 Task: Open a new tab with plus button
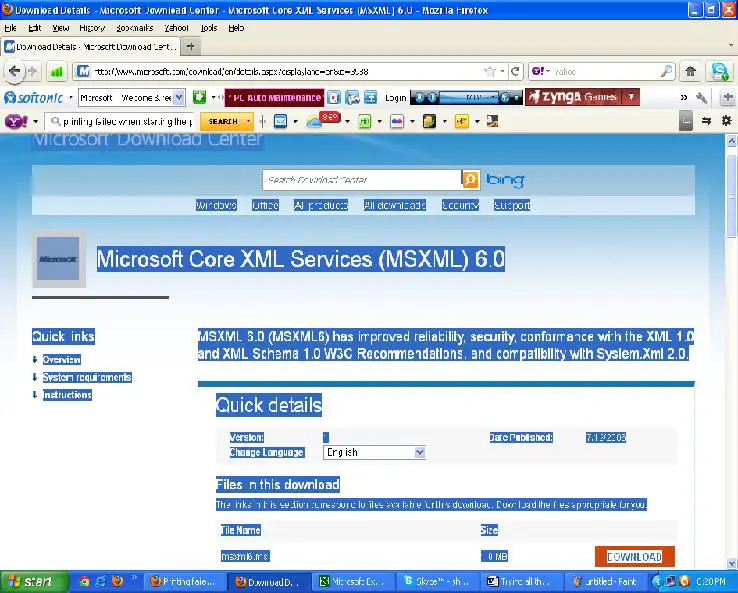click(x=191, y=46)
